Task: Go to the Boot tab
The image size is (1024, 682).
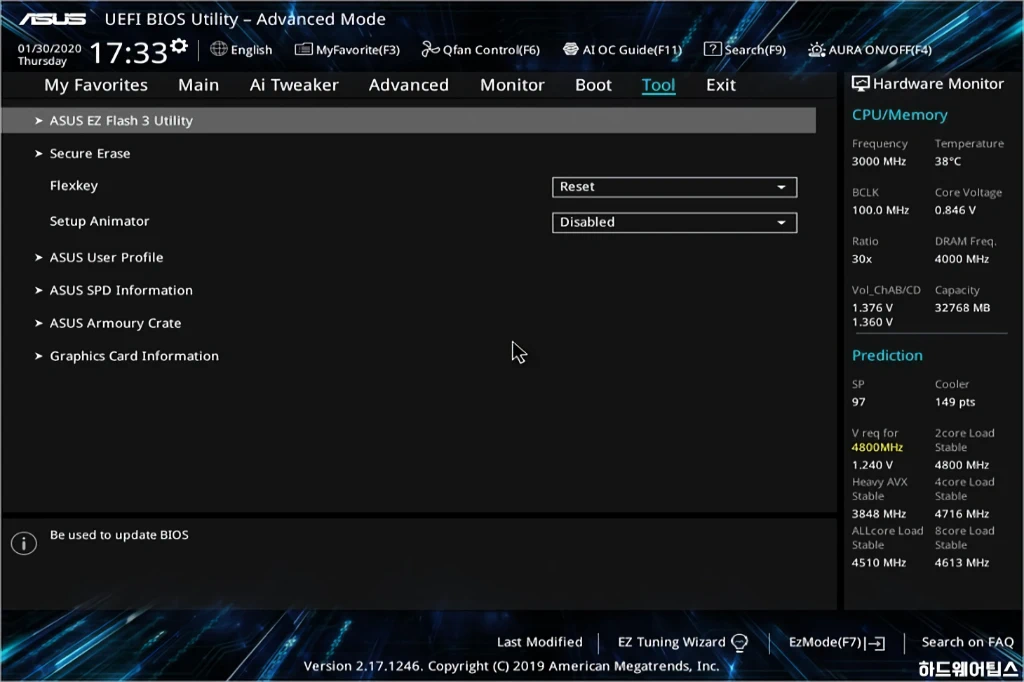Action: [x=593, y=85]
